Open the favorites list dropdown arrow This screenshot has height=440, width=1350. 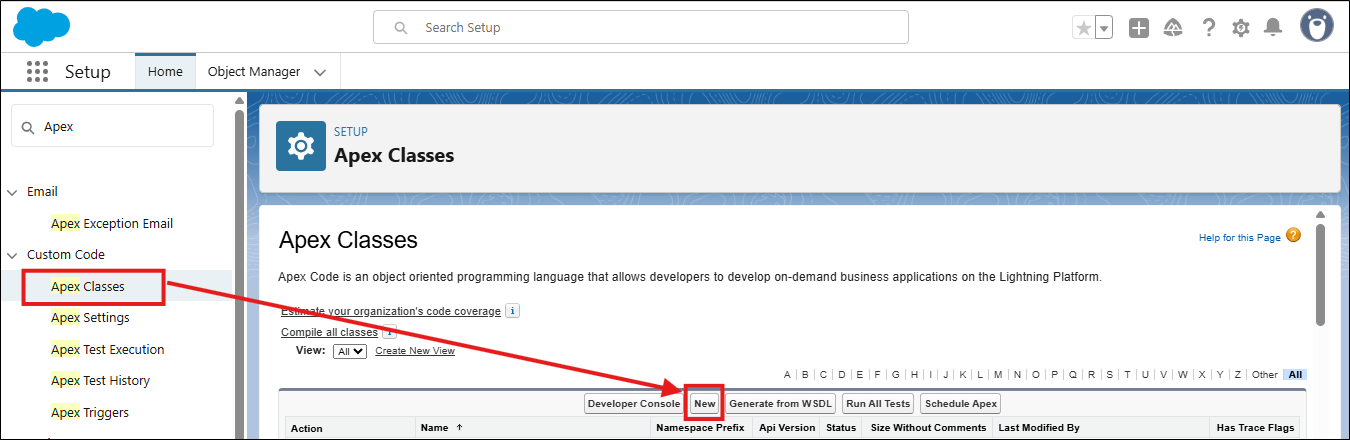pos(1104,28)
